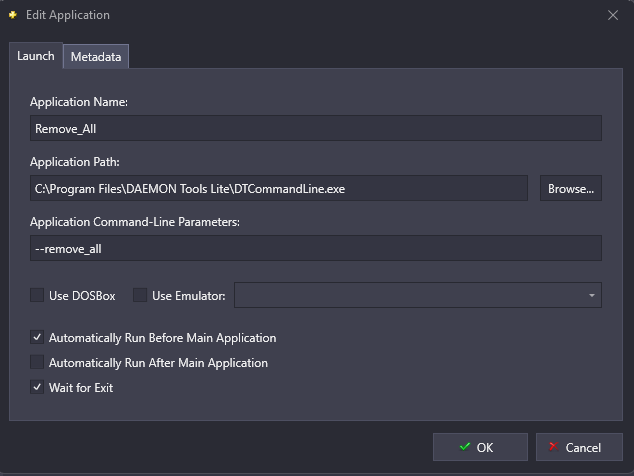The height and width of the screenshot is (476, 634).
Task: Uncheck Automatically Run Before Main Application
Action: click(x=37, y=337)
